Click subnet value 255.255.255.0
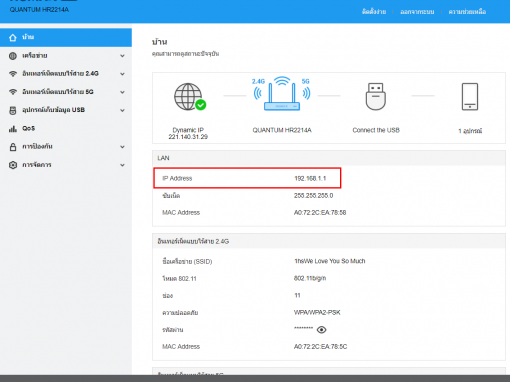510x382 pixels. (313, 196)
